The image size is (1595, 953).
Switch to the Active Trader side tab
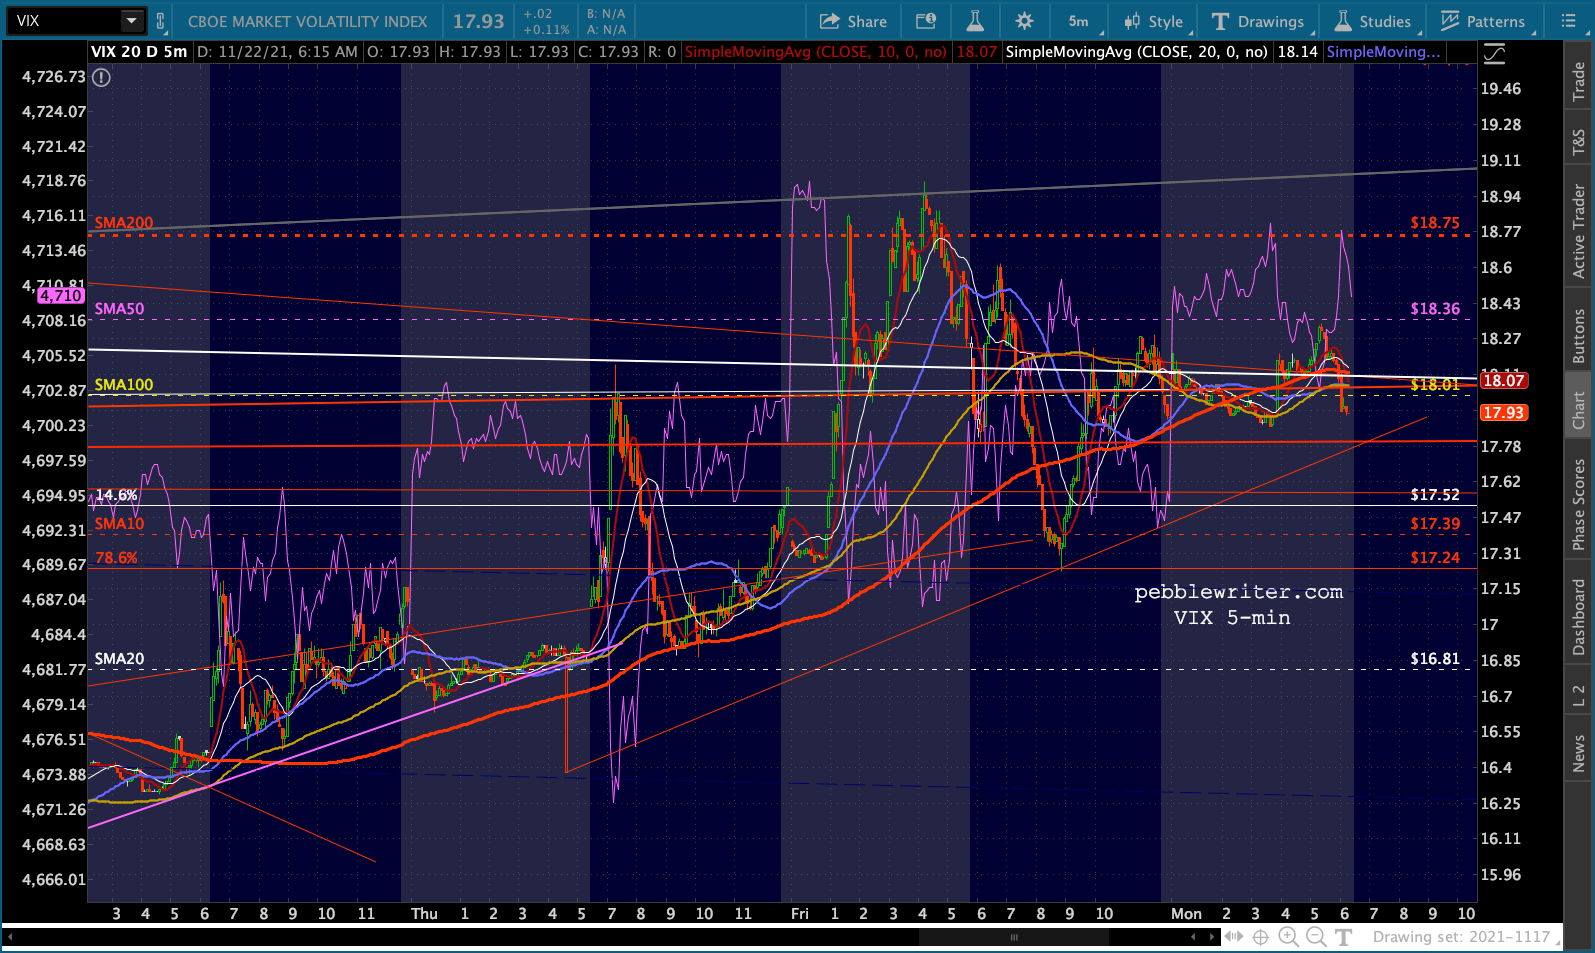point(1579,231)
